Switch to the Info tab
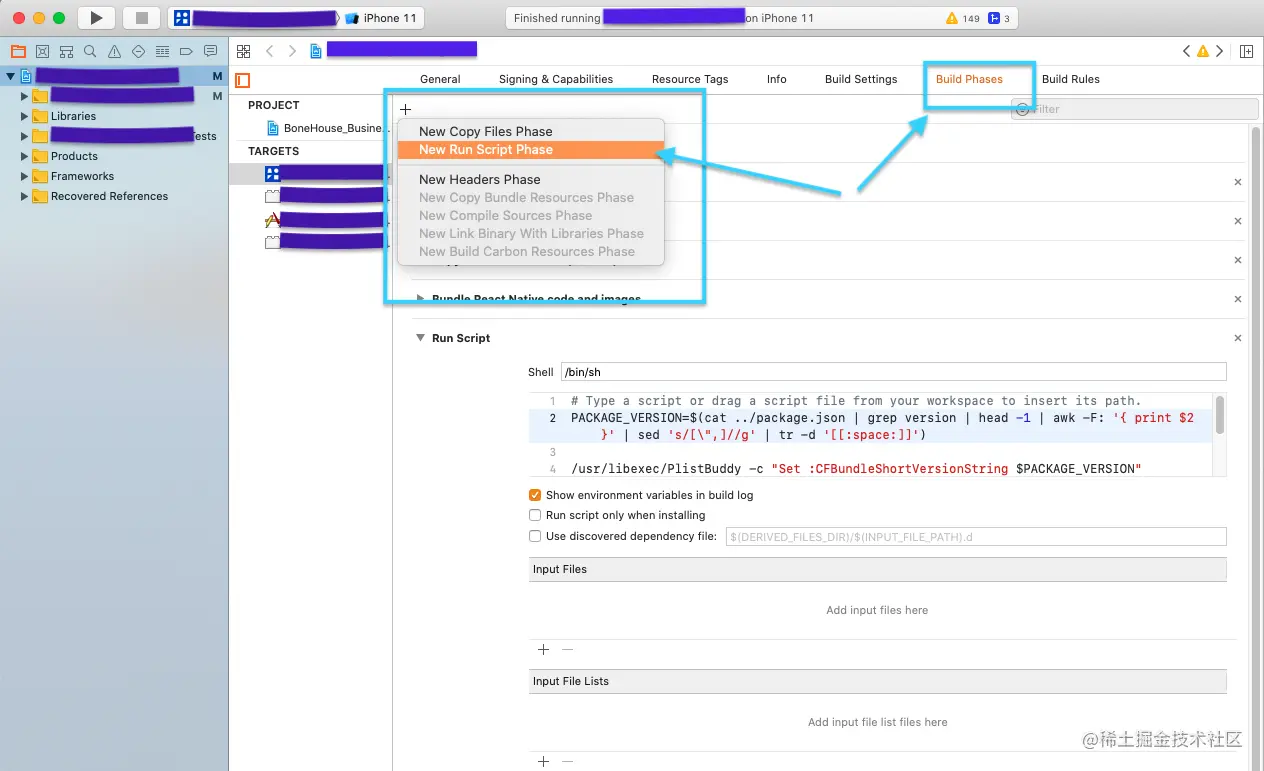Image resolution: width=1264 pixels, height=771 pixels. [777, 79]
